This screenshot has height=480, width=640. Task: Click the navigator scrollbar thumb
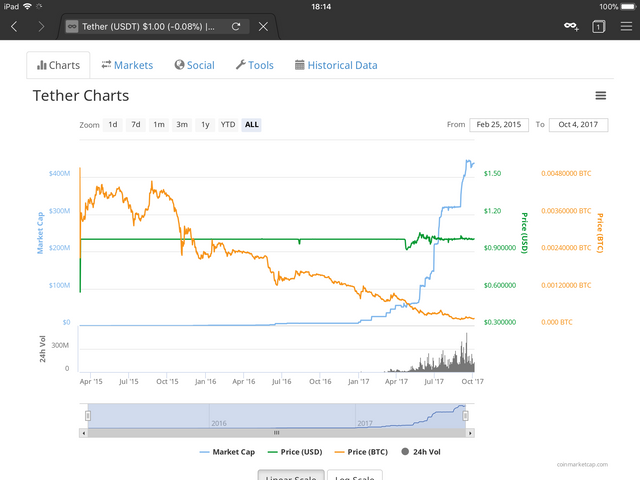coord(277,433)
